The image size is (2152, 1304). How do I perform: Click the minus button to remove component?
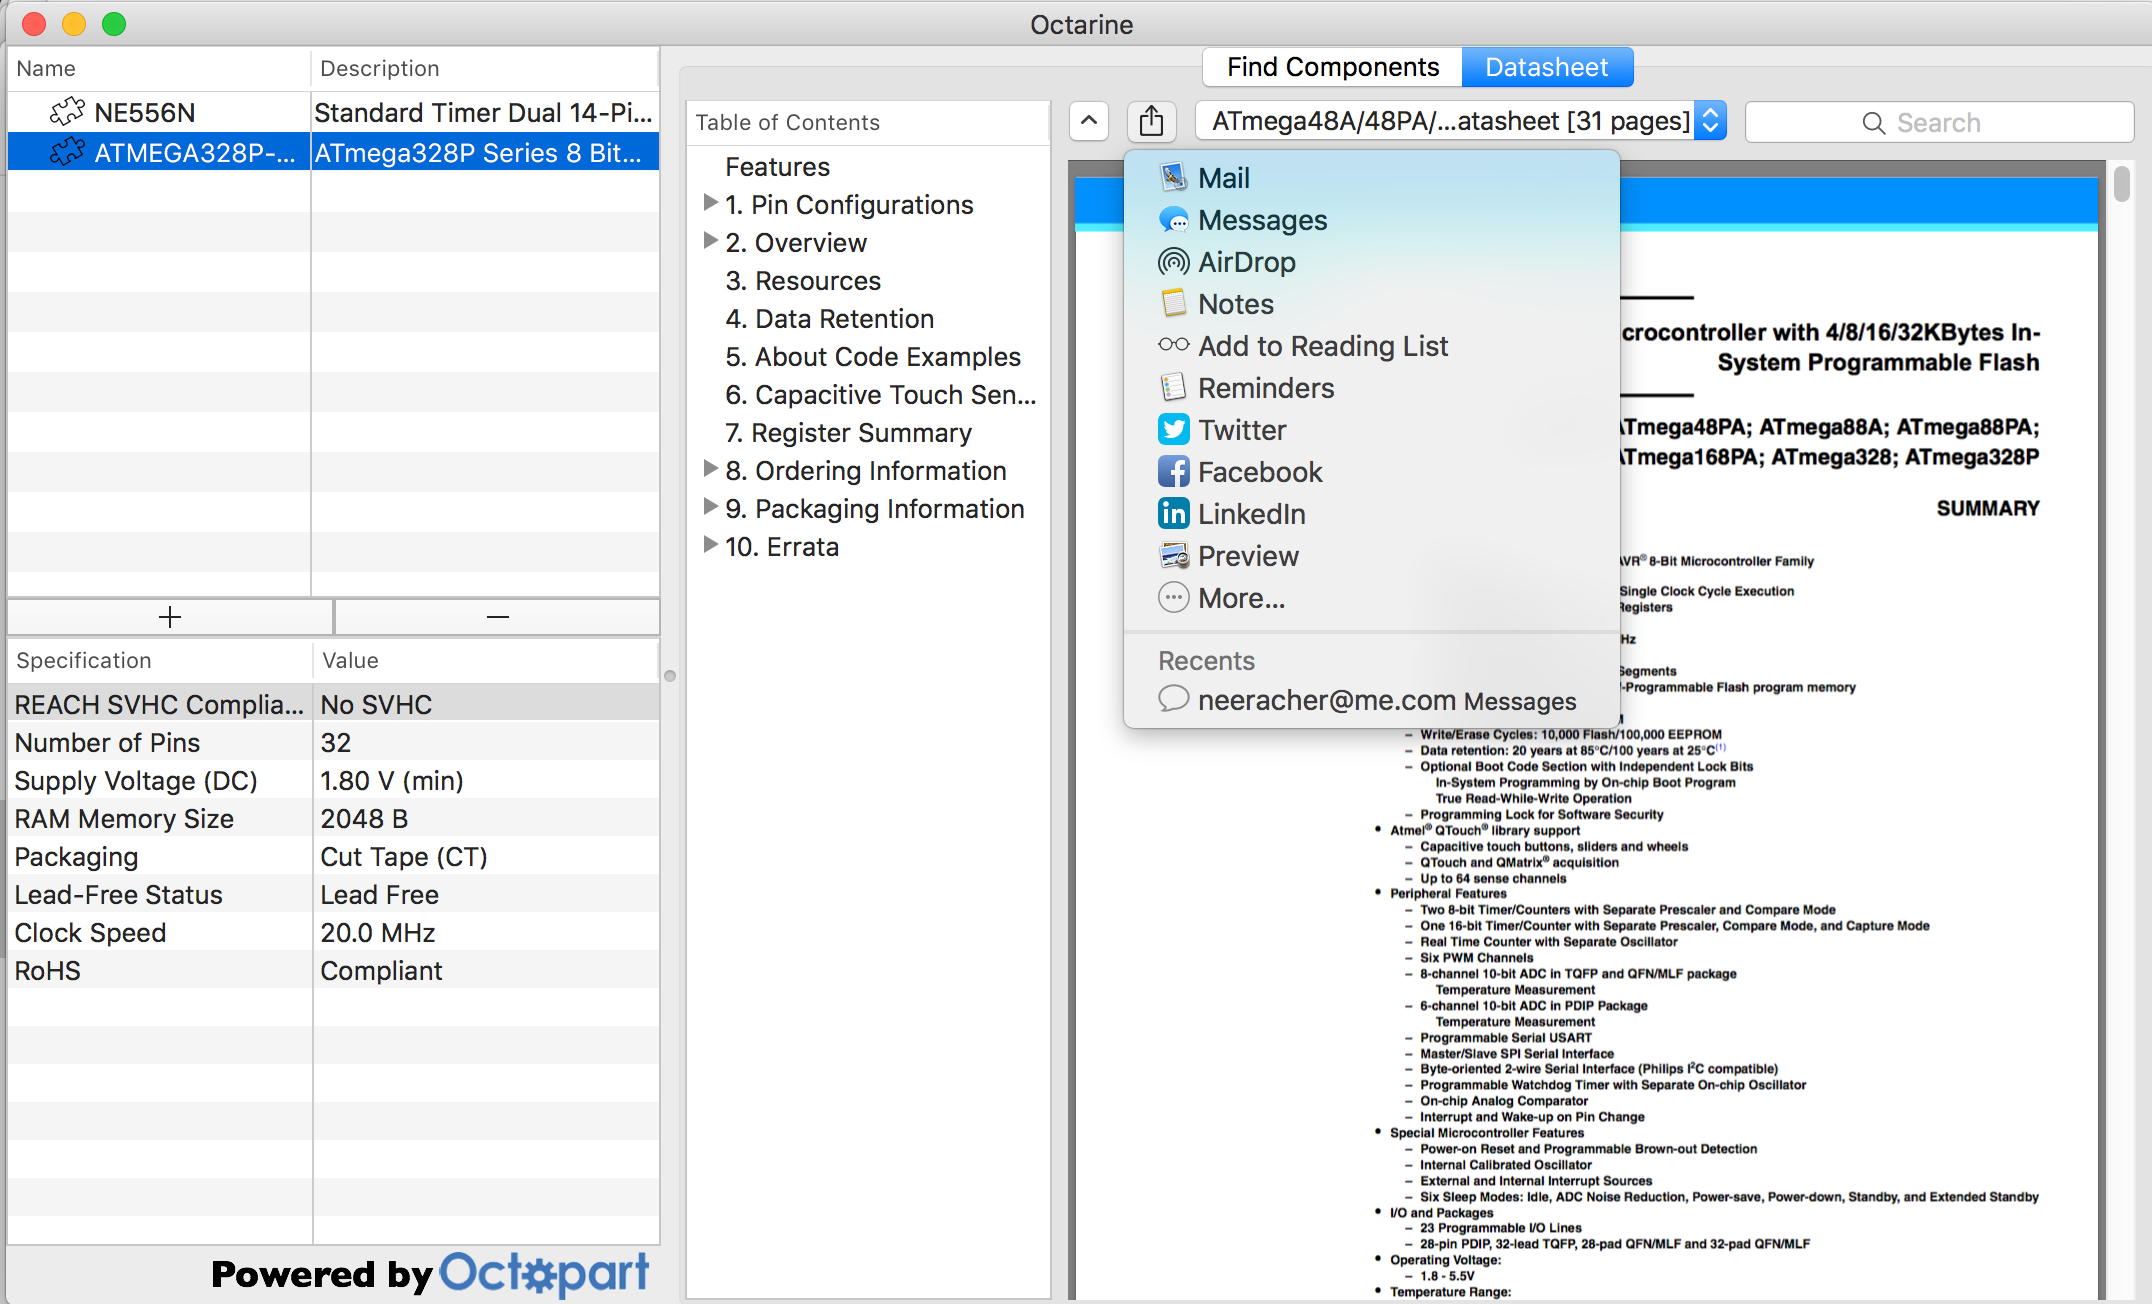tap(497, 617)
